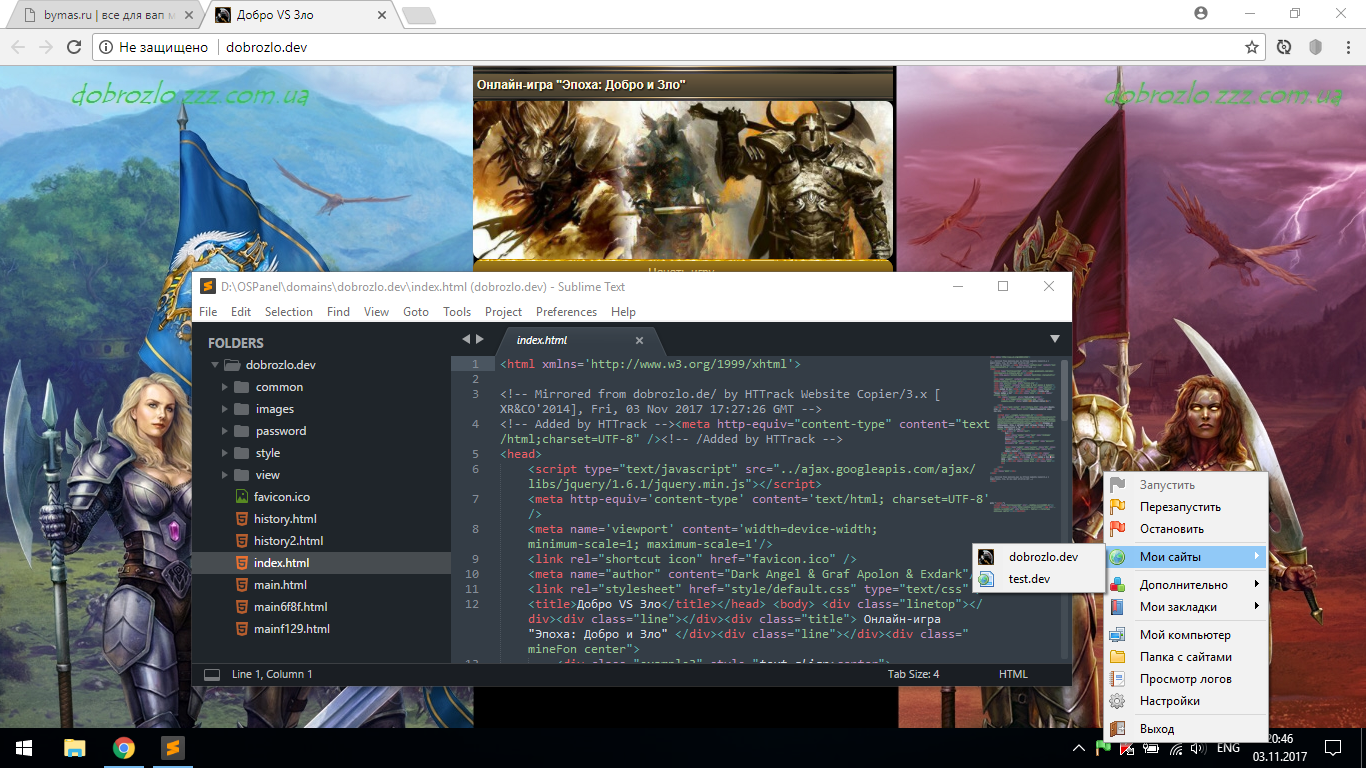Expand the images folder in sidebar
The height and width of the screenshot is (768, 1366).
coord(225,409)
